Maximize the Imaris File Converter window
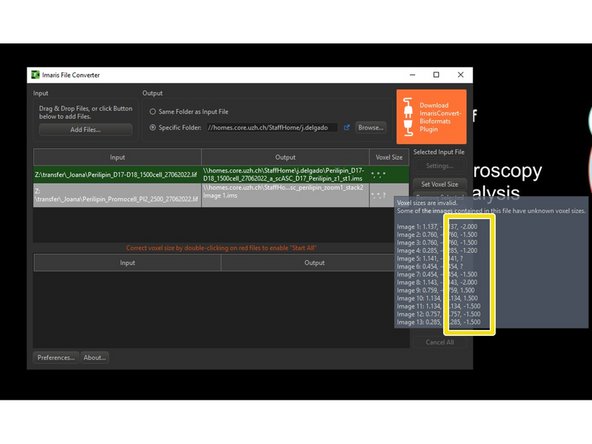 (436, 75)
